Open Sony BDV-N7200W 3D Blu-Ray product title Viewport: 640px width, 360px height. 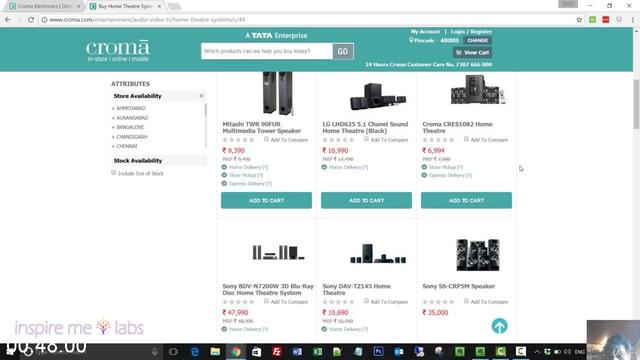[268, 289]
